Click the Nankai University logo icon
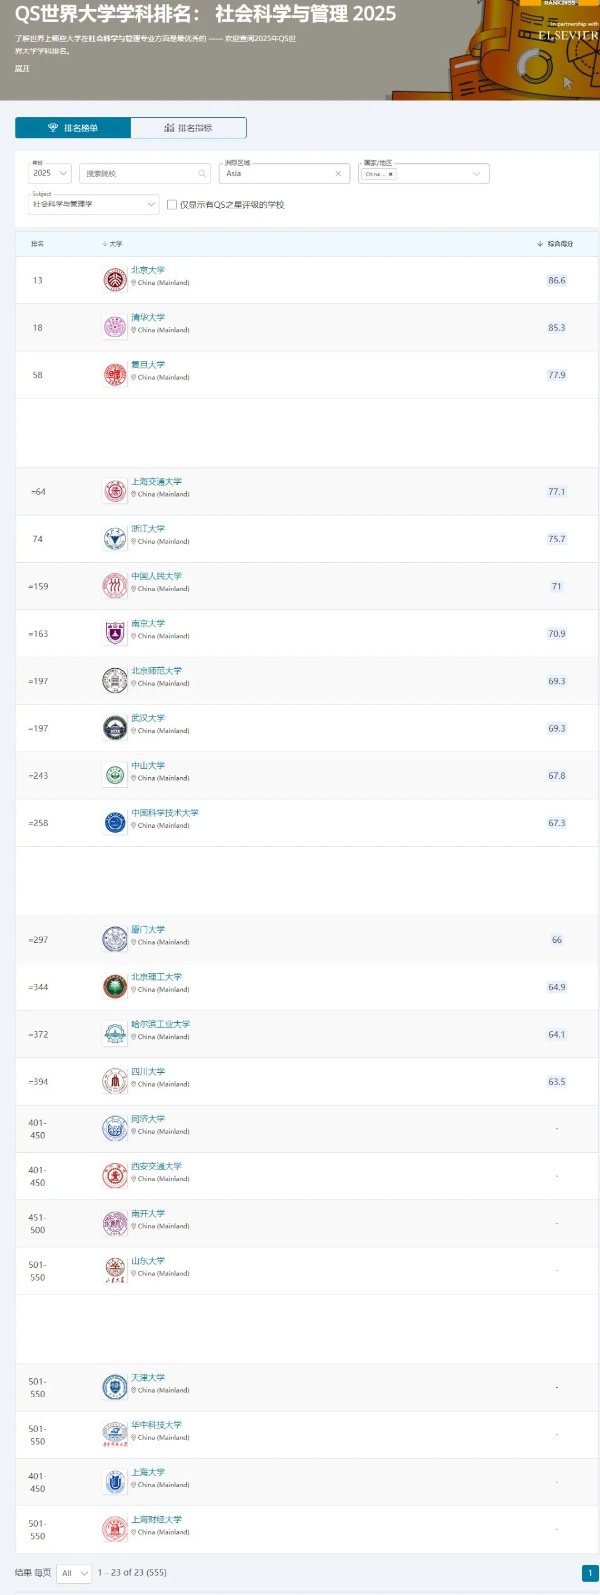Viewport: 600px width, 1595px height. (x=113, y=1220)
